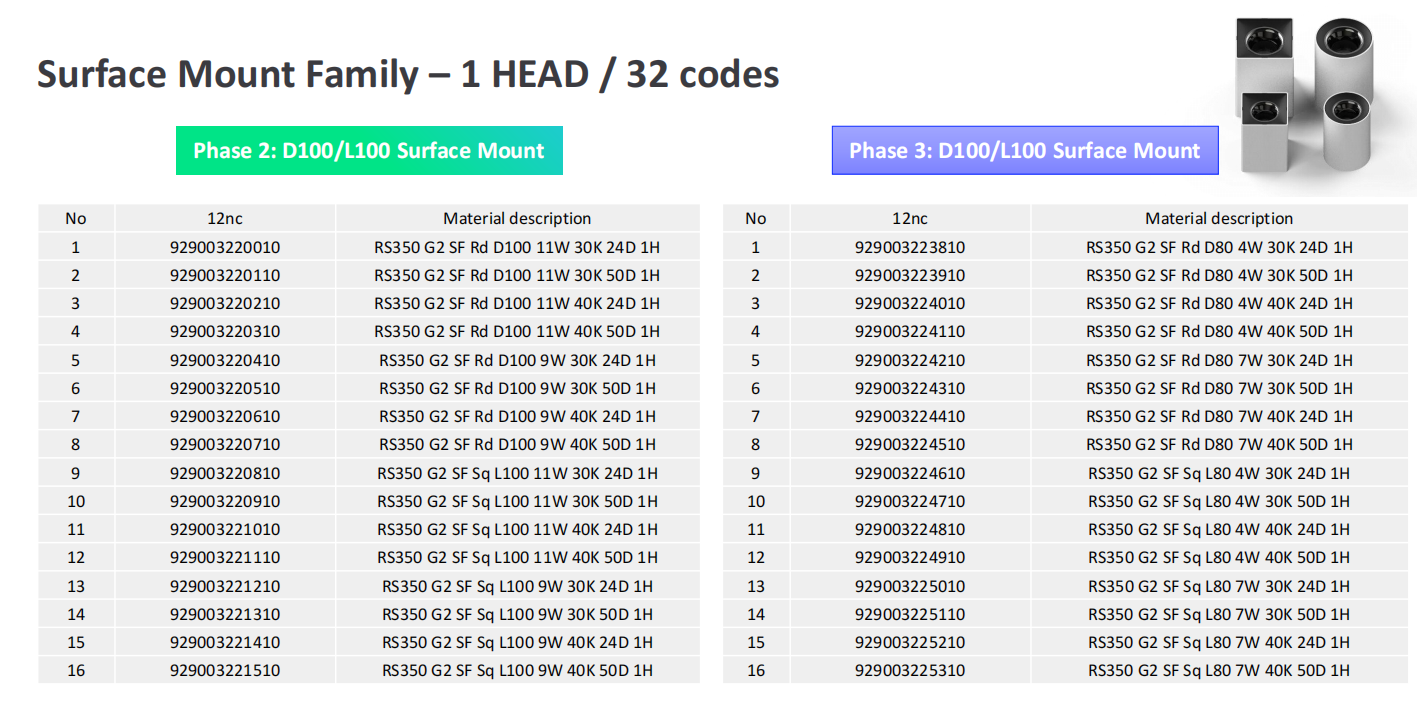Click the 12nc cell 929003225310
1417x724 pixels.
point(909,670)
